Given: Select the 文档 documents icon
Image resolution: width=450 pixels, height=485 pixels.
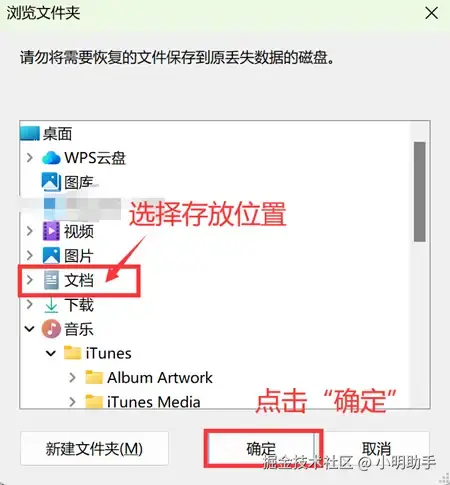Looking at the screenshot, I should point(51,280).
